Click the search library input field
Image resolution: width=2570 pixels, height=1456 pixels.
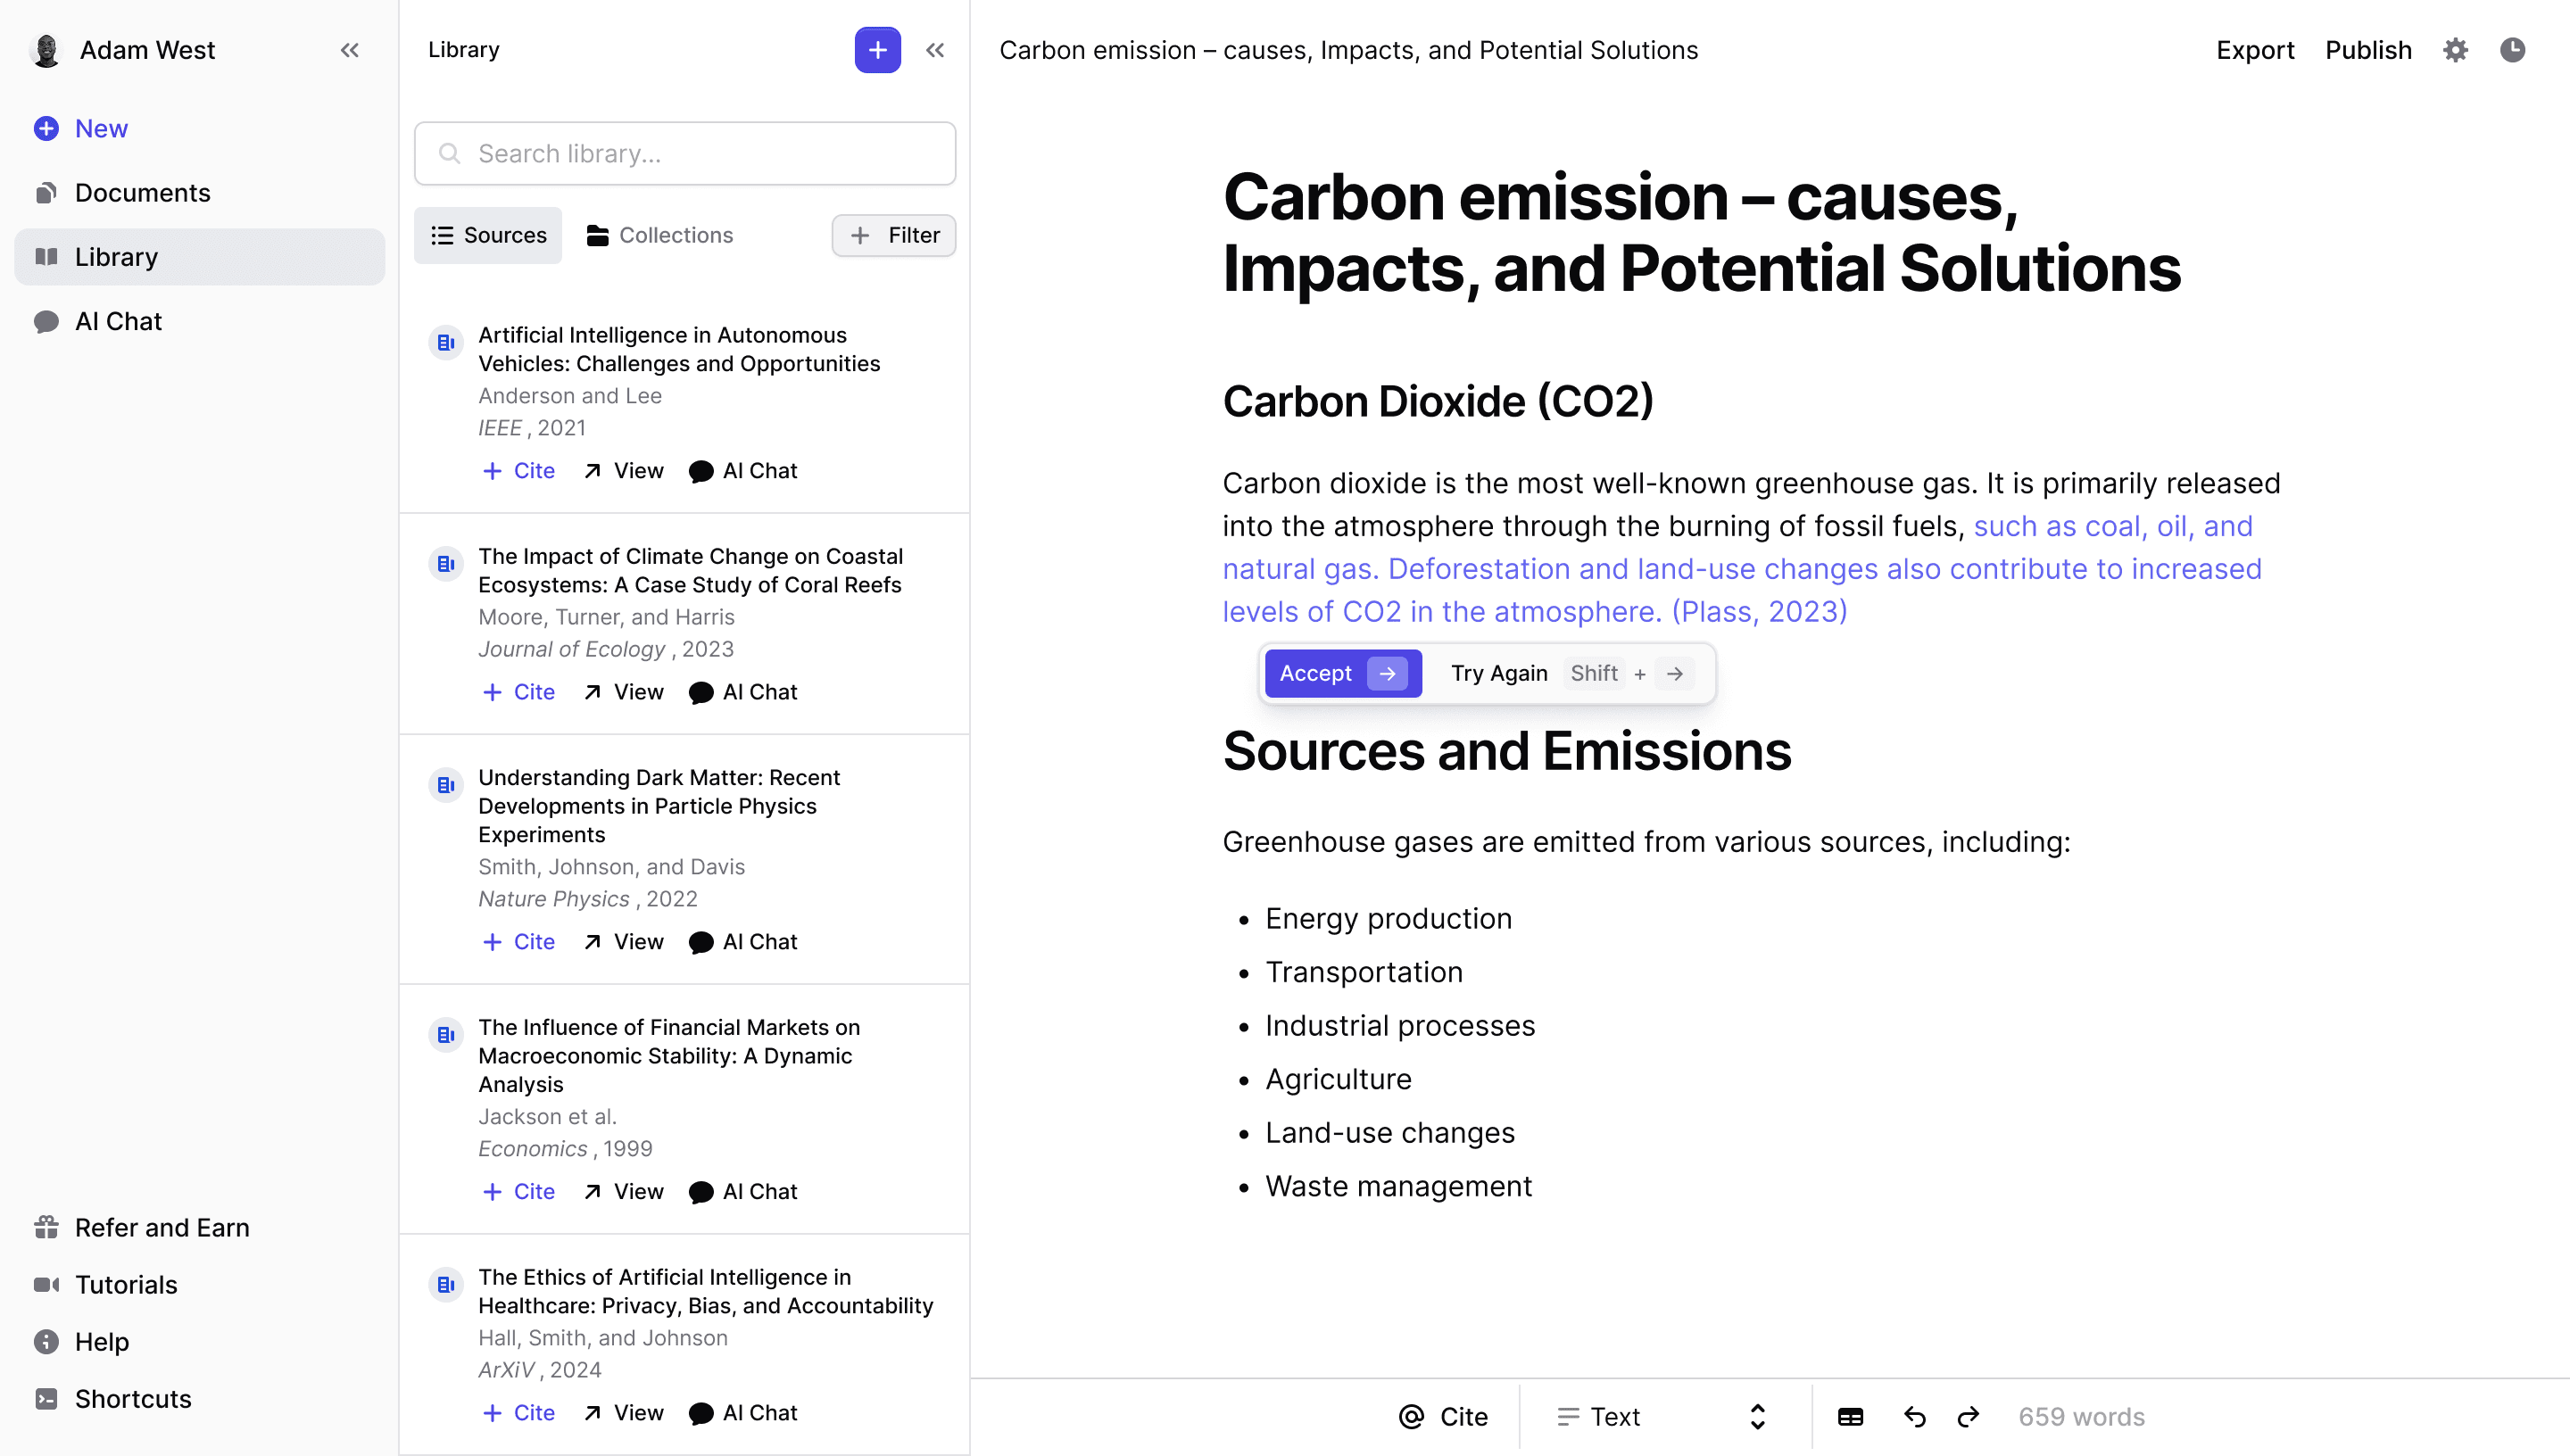pyautogui.click(x=684, y=152)
